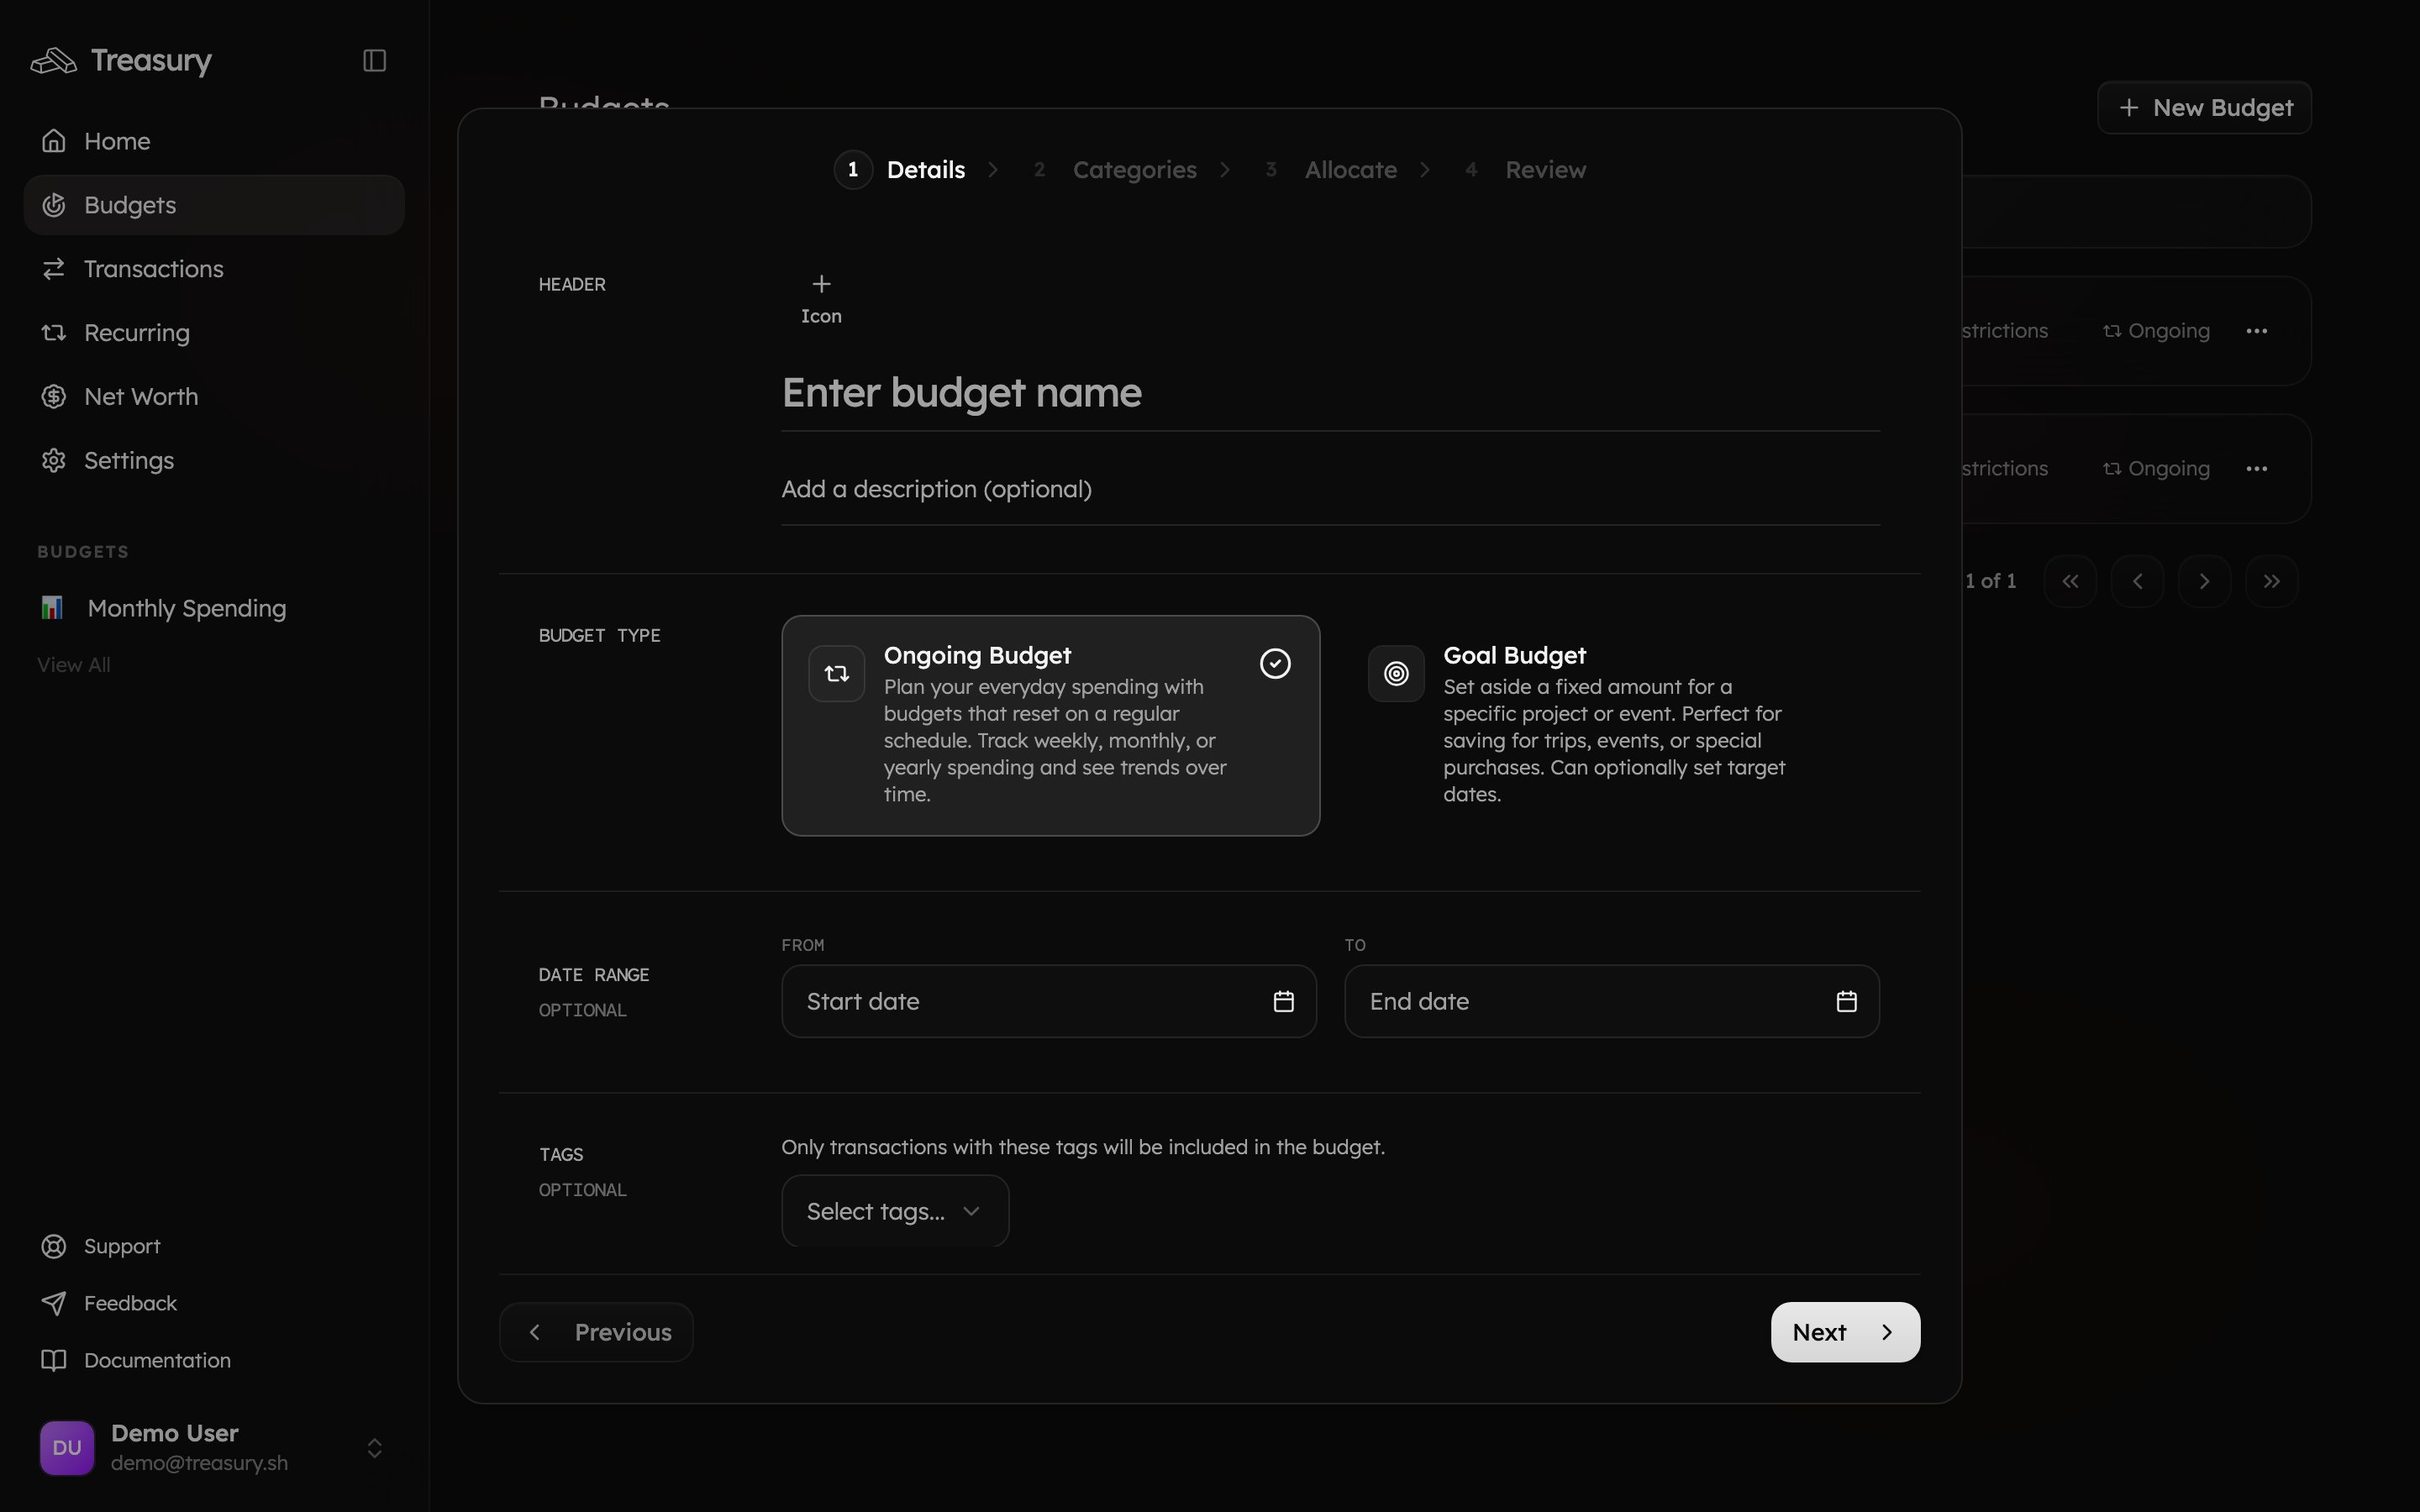Open the first budget row's more-options menu
The image size is (2420, 1512).
2256,331
